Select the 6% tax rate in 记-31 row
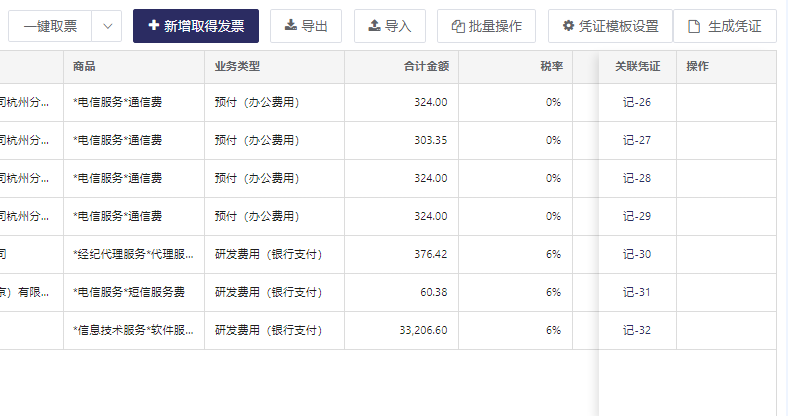Screen dimensions: 788x416 (x=553, y=292)
